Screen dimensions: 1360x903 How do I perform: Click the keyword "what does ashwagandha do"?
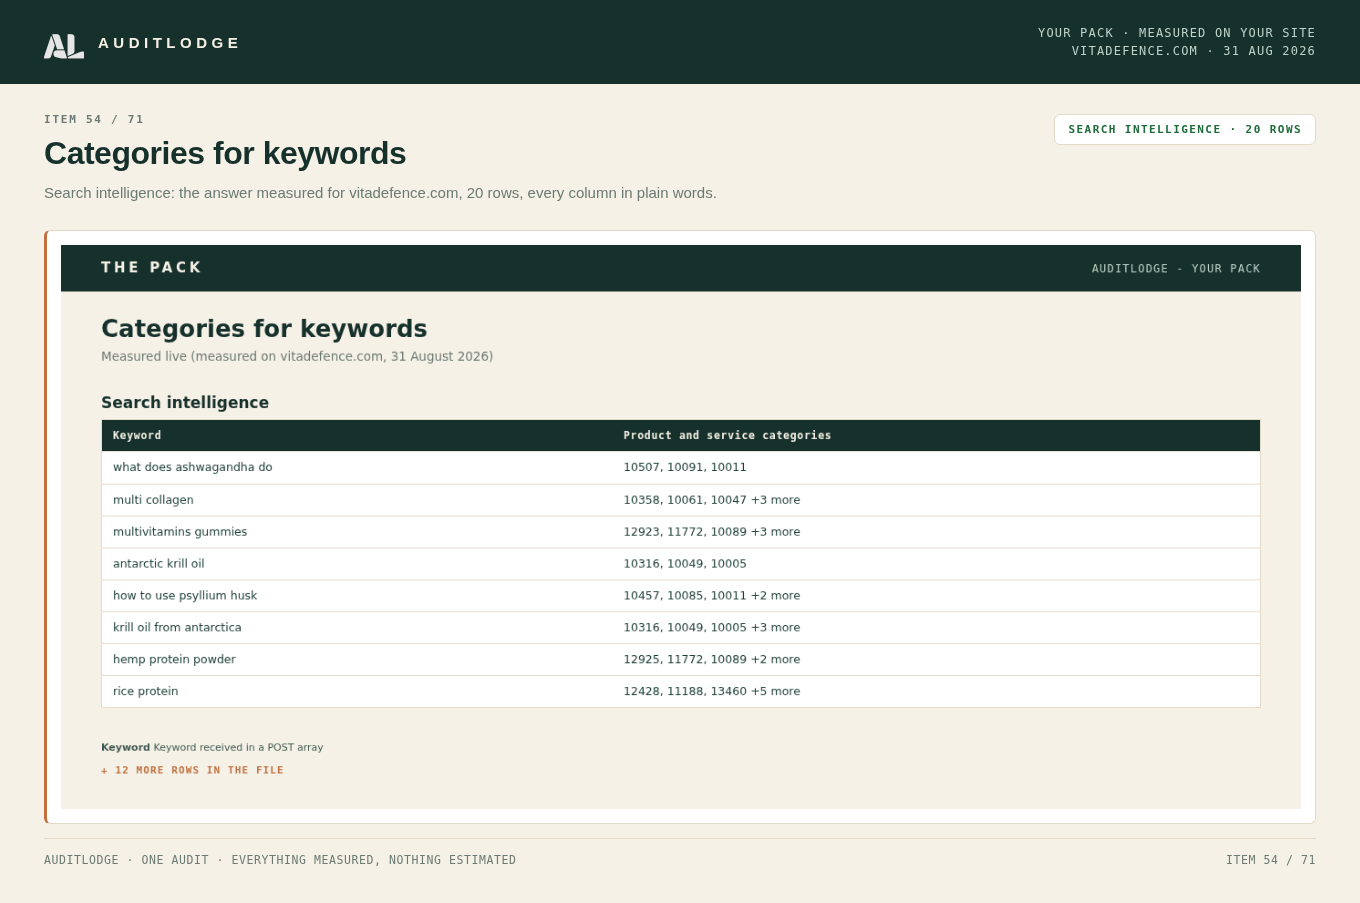pos(193,467)
